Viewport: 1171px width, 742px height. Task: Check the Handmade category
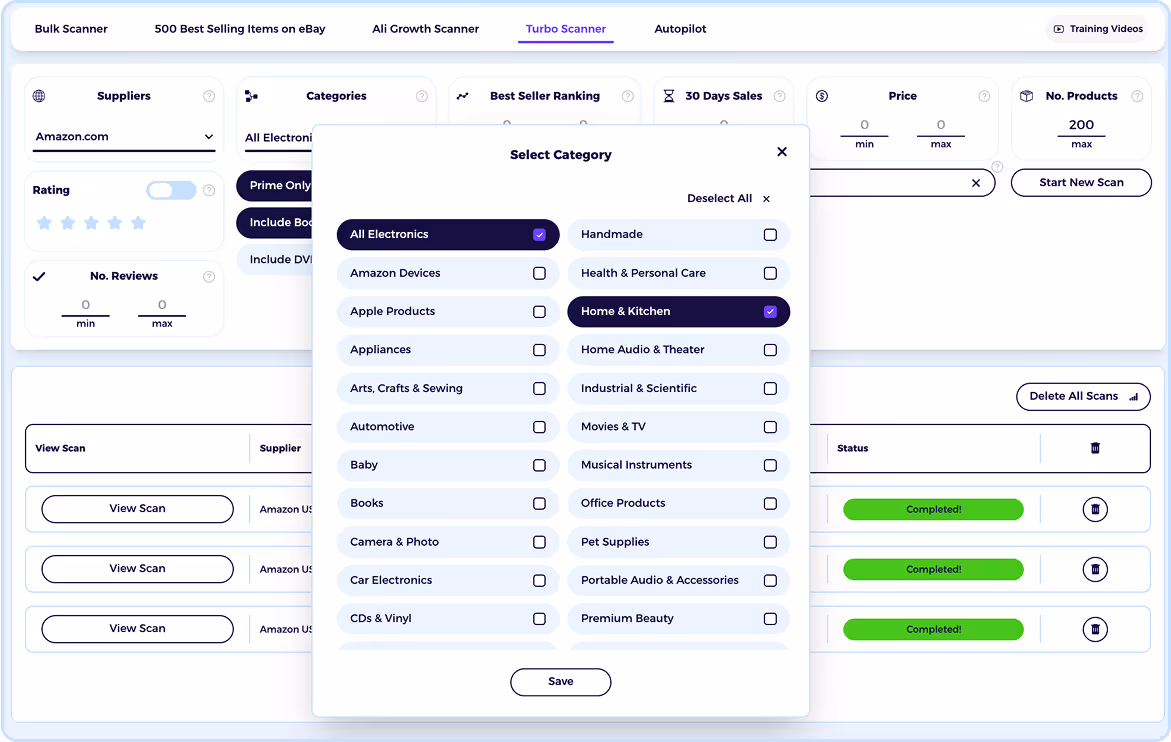click(x=770, y=234)
